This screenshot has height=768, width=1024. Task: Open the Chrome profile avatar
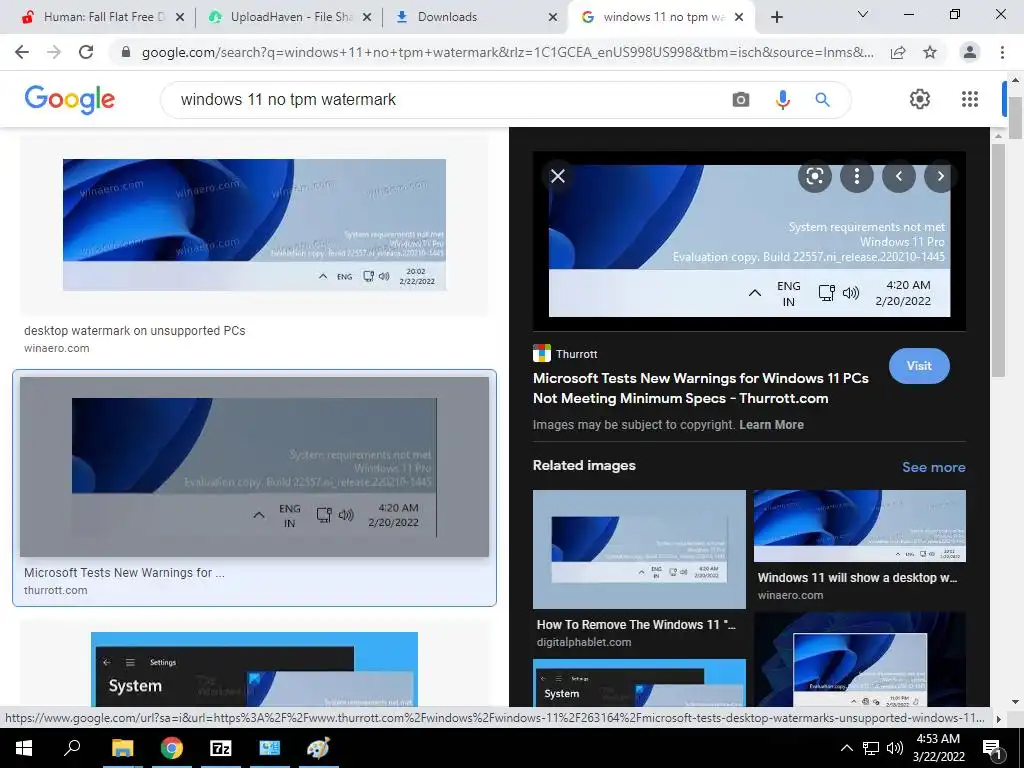coord(970,52)
